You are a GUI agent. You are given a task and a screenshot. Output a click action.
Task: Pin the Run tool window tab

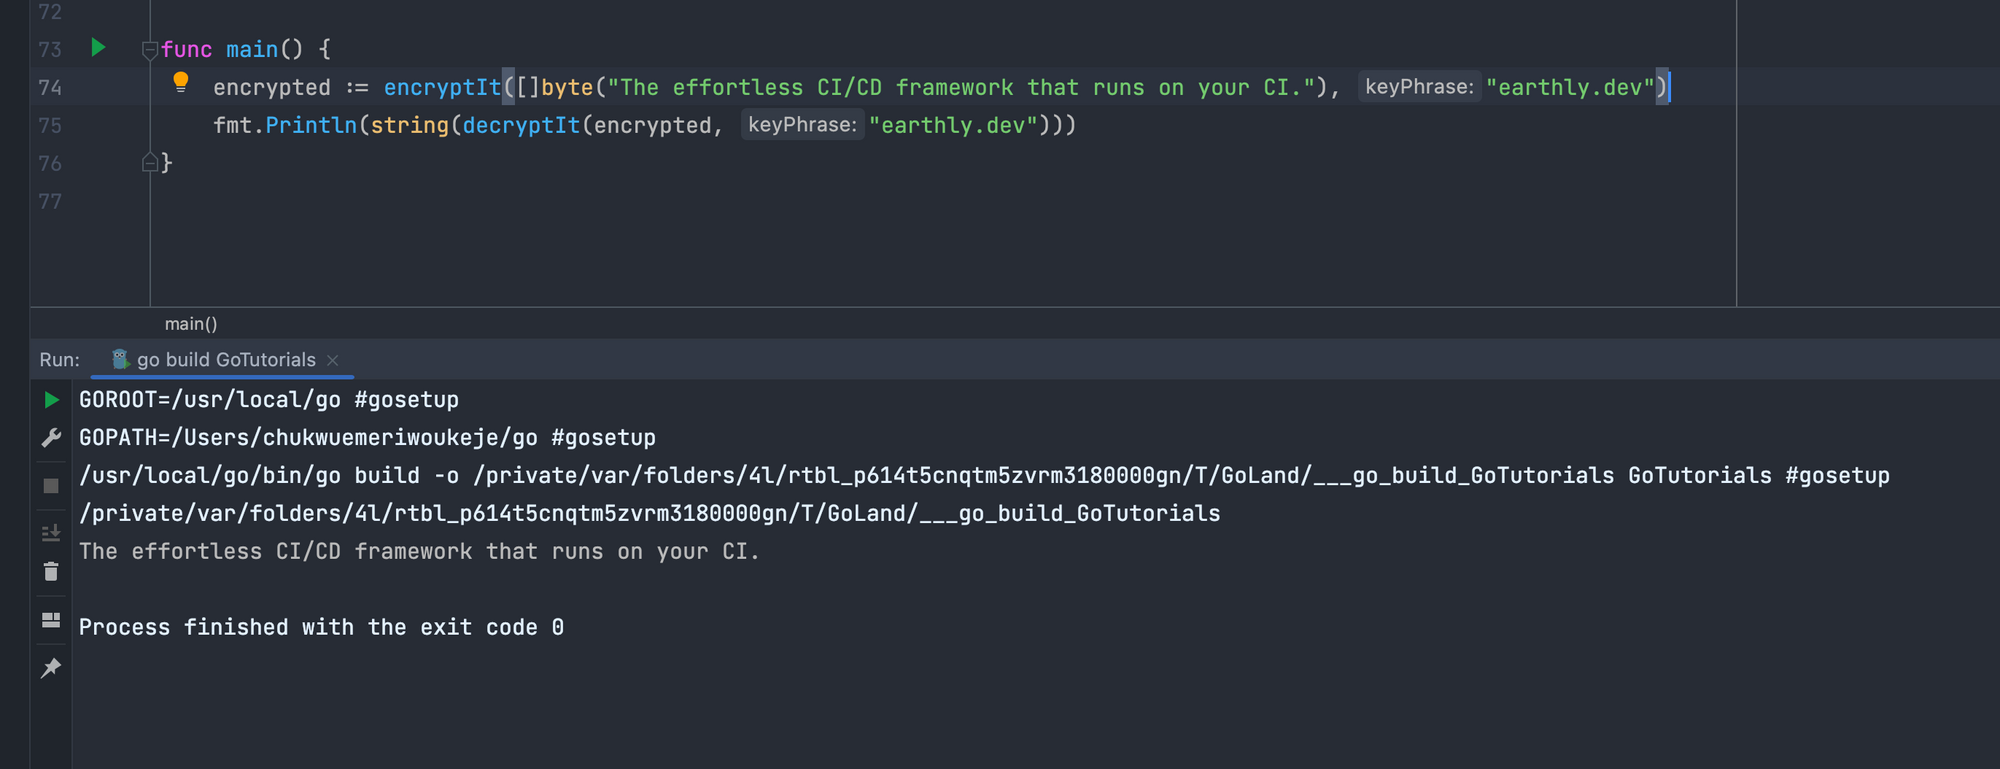coord(50,667)
